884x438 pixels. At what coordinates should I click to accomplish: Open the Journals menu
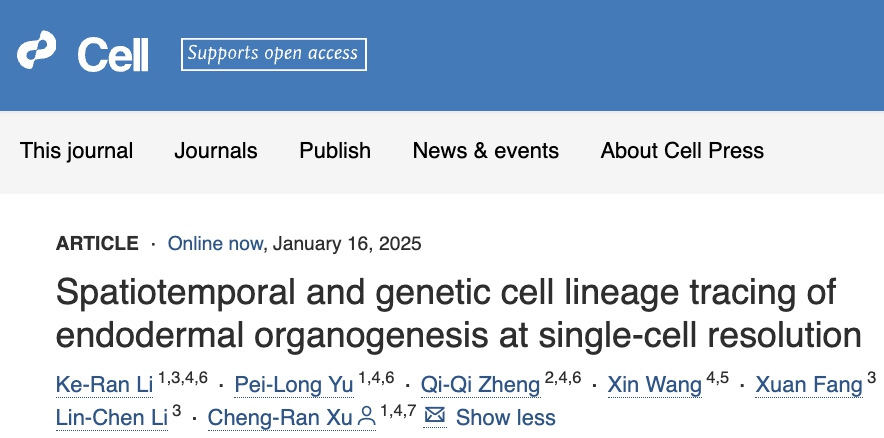pyautogui.click(x=215, y=151)
